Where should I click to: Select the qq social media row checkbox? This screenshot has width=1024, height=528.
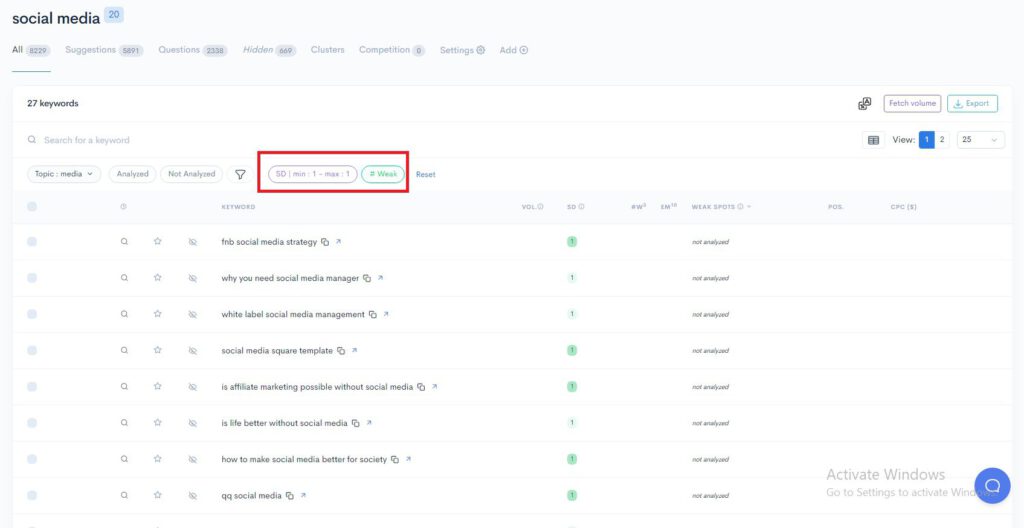(32, 495)
